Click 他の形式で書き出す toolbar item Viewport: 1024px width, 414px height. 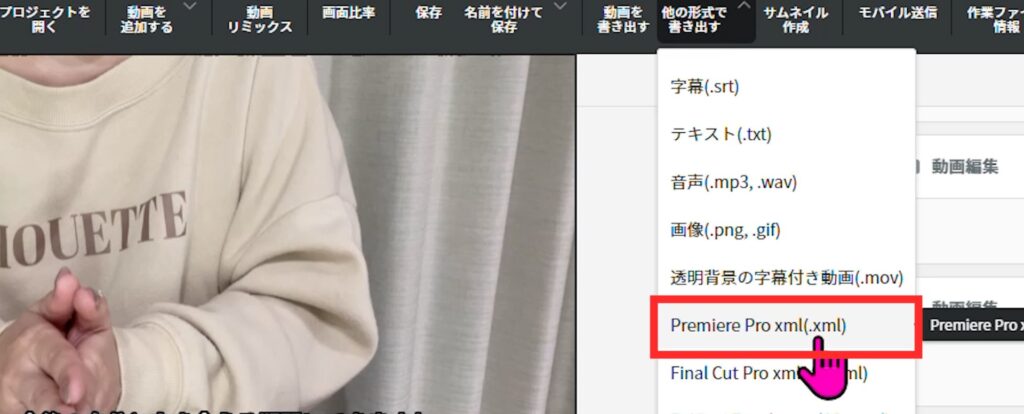pos(694,20)
